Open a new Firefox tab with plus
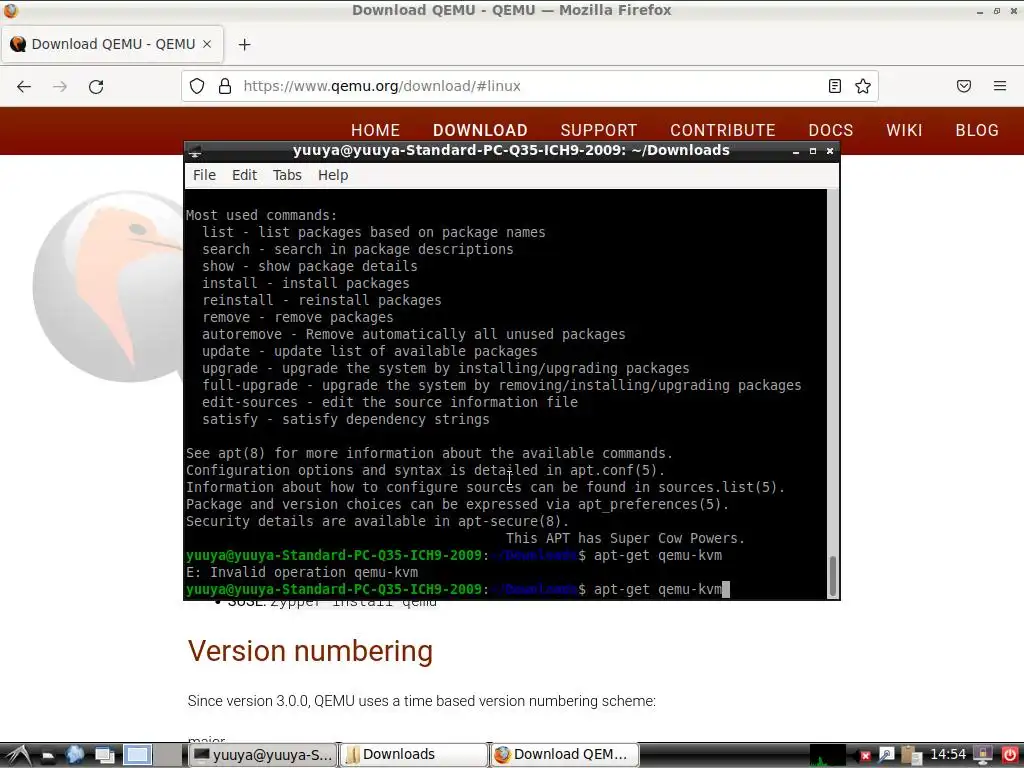Image resolution: width=1024 pixels, height=768 pixels. point(244,44)
